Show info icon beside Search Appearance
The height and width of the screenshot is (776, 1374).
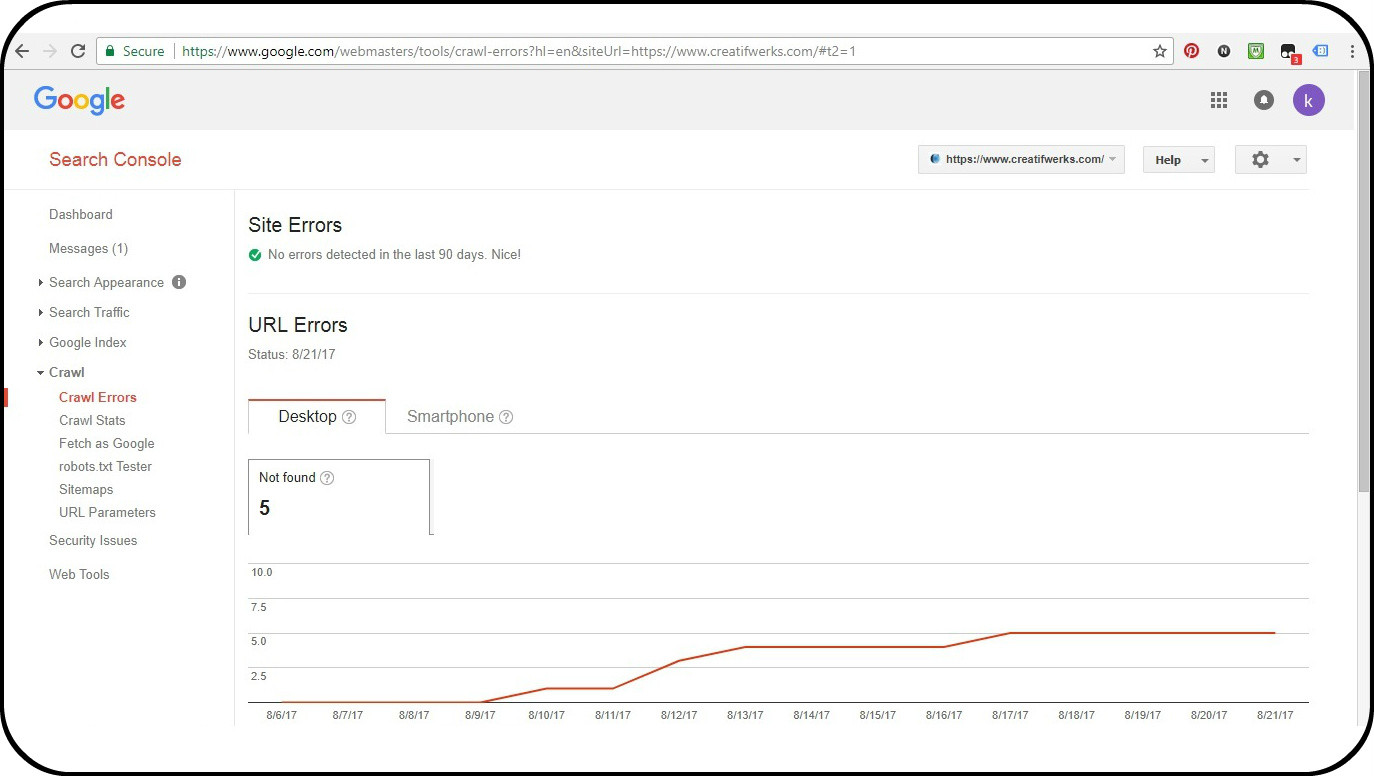click(x=179, y=282)
